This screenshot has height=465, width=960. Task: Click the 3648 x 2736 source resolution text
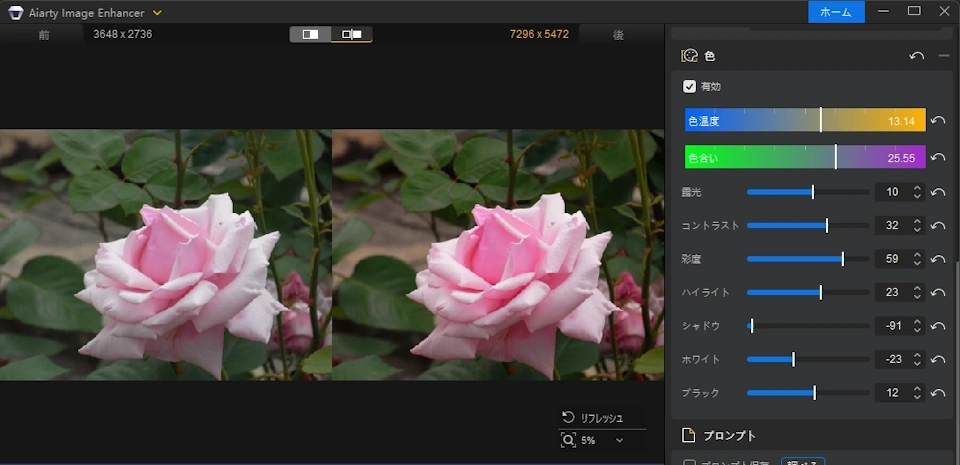(122, 34)
